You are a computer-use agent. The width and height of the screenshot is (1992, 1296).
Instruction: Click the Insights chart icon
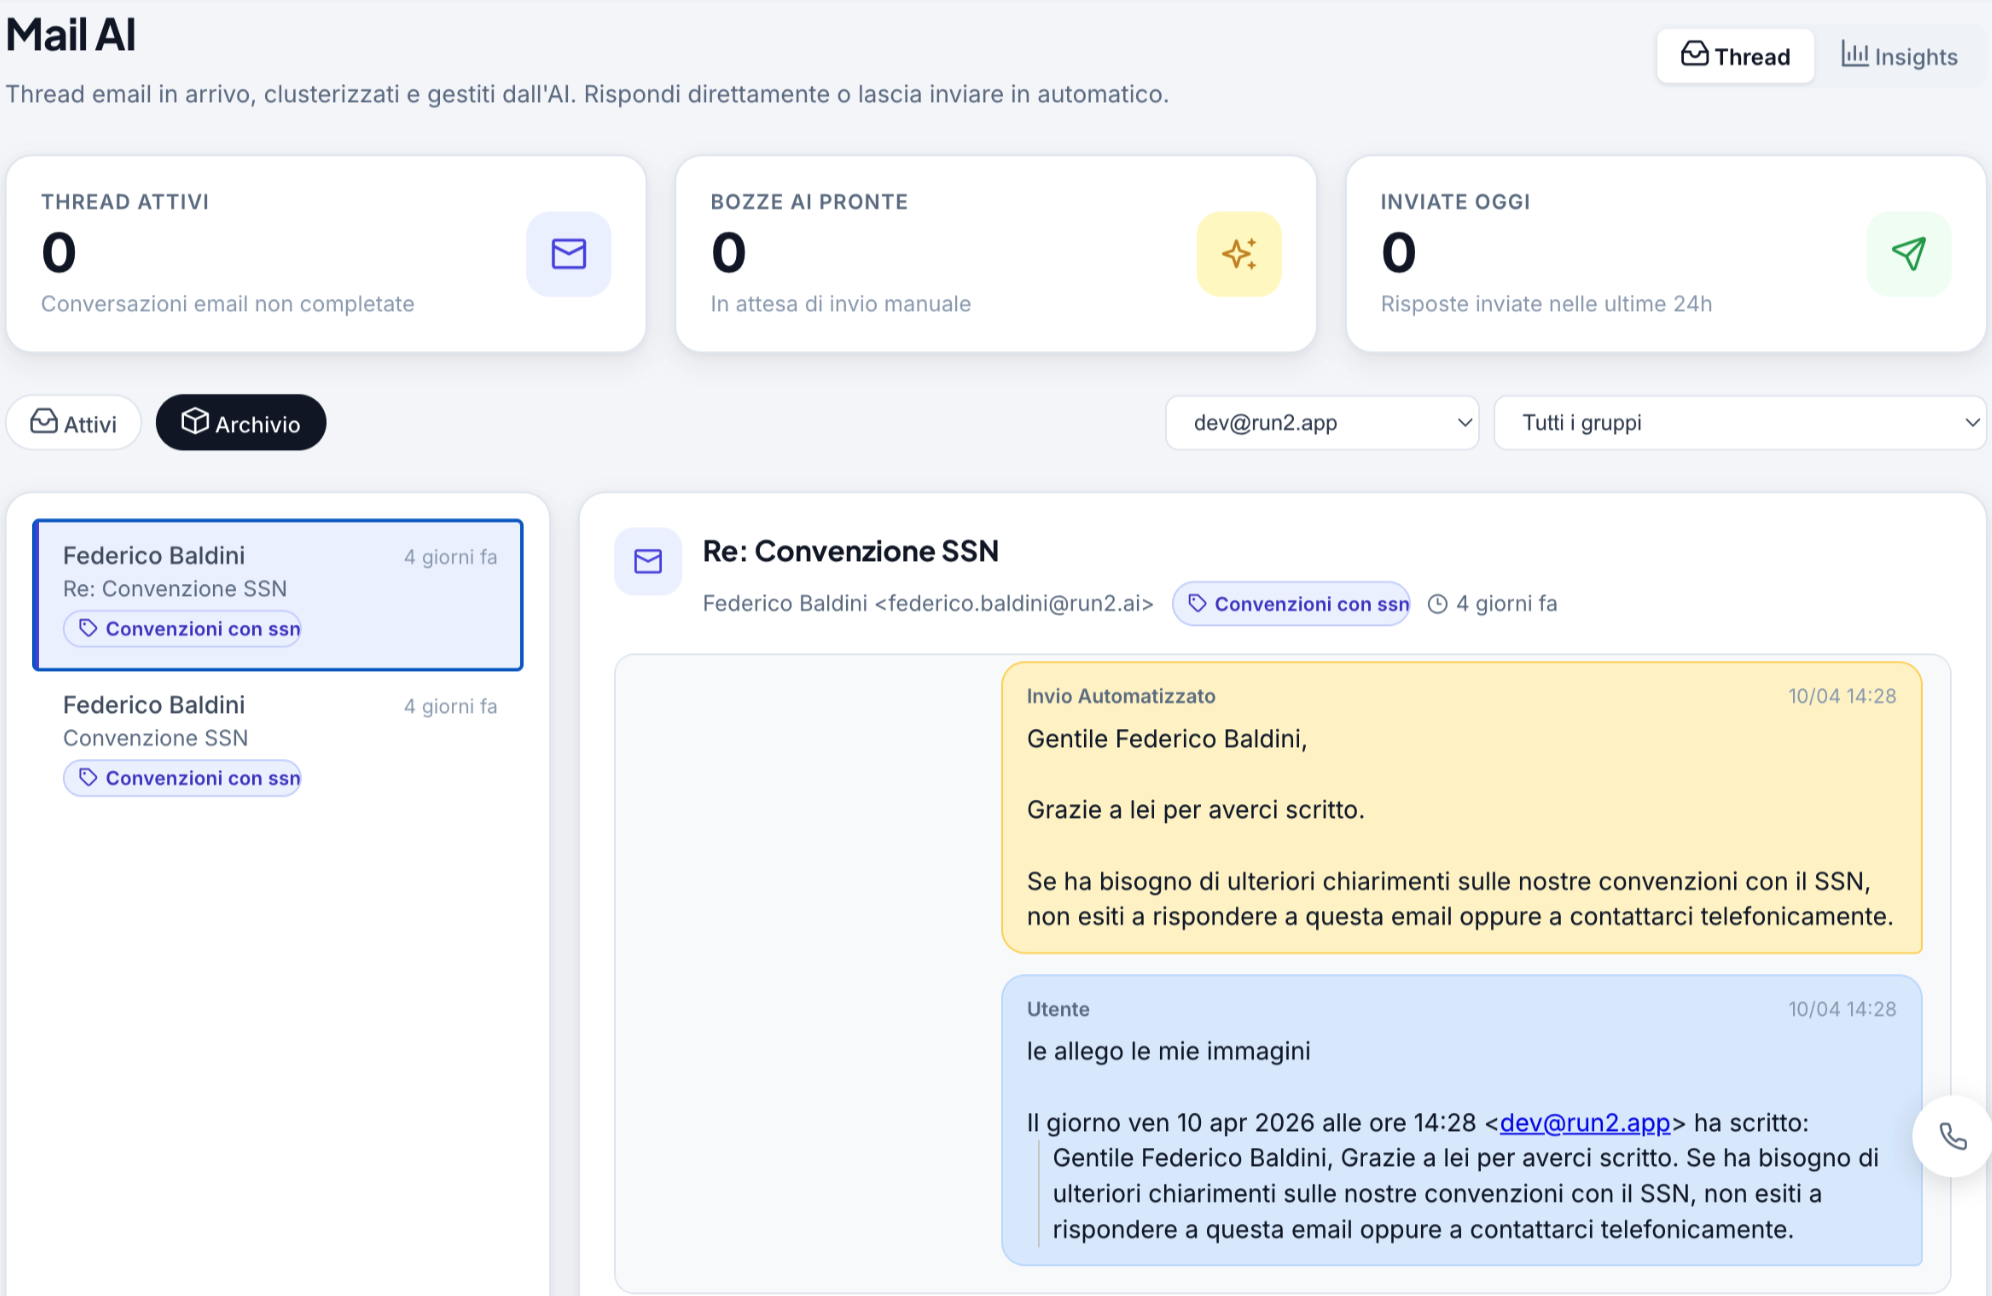click(x=1858, y=56)
